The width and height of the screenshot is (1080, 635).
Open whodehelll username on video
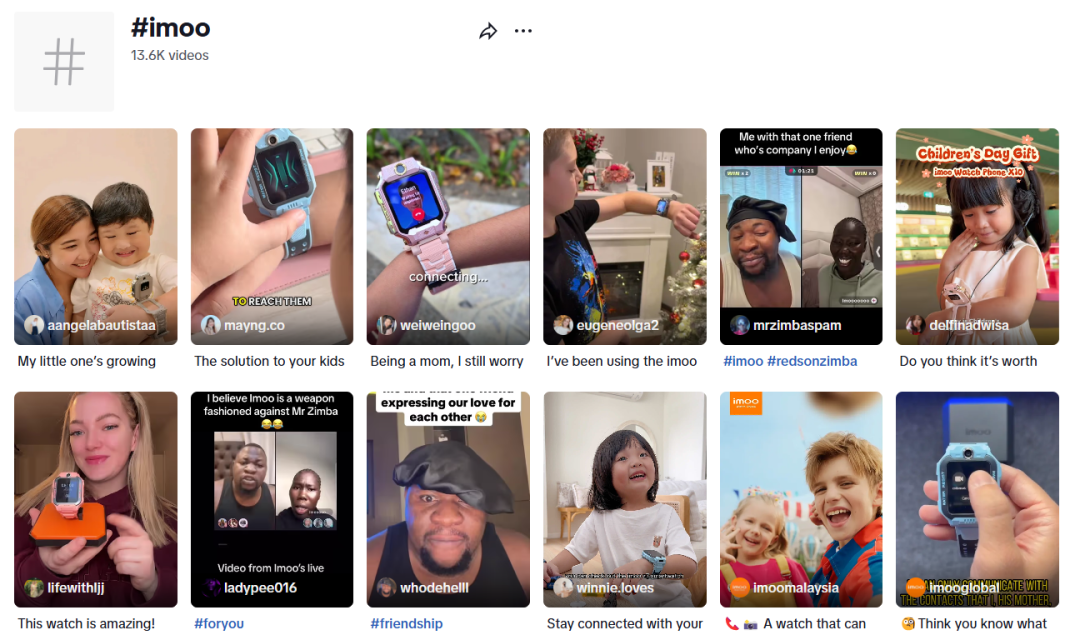point(434,587)
